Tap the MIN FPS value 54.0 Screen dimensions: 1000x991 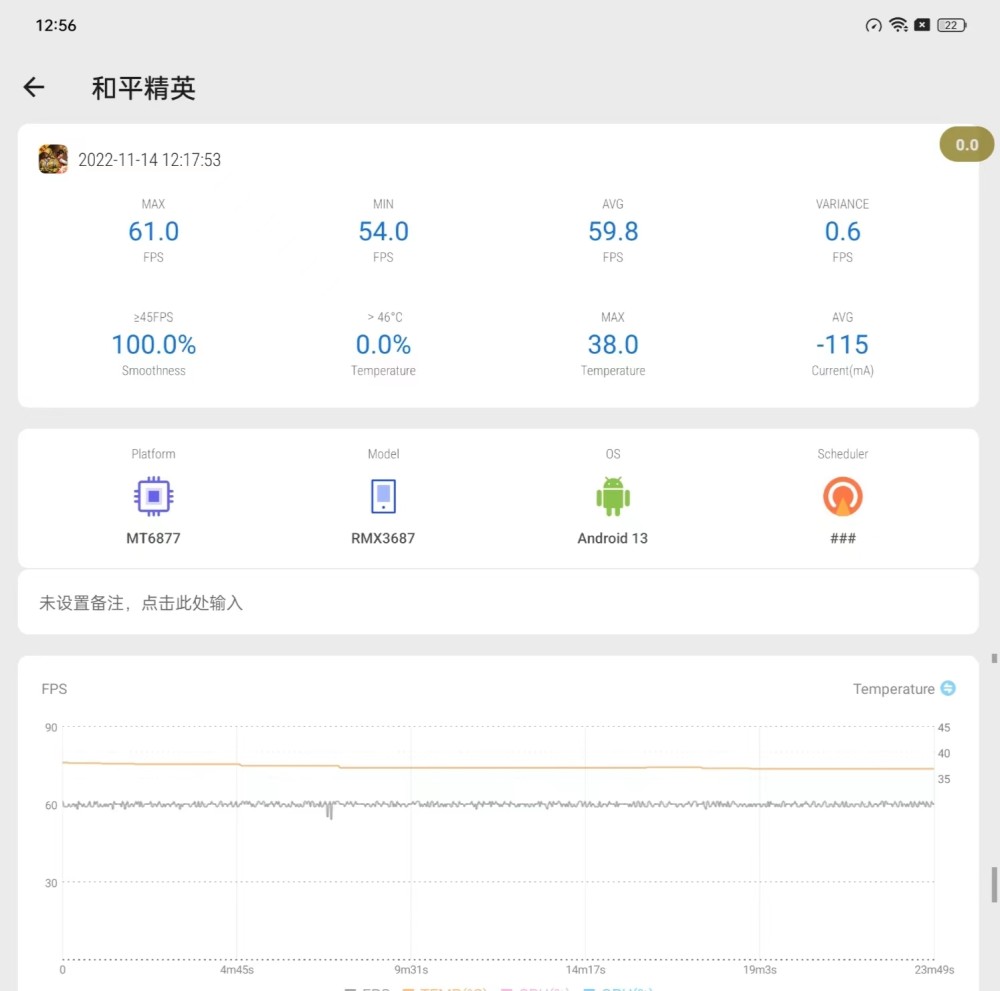[383, 231]
